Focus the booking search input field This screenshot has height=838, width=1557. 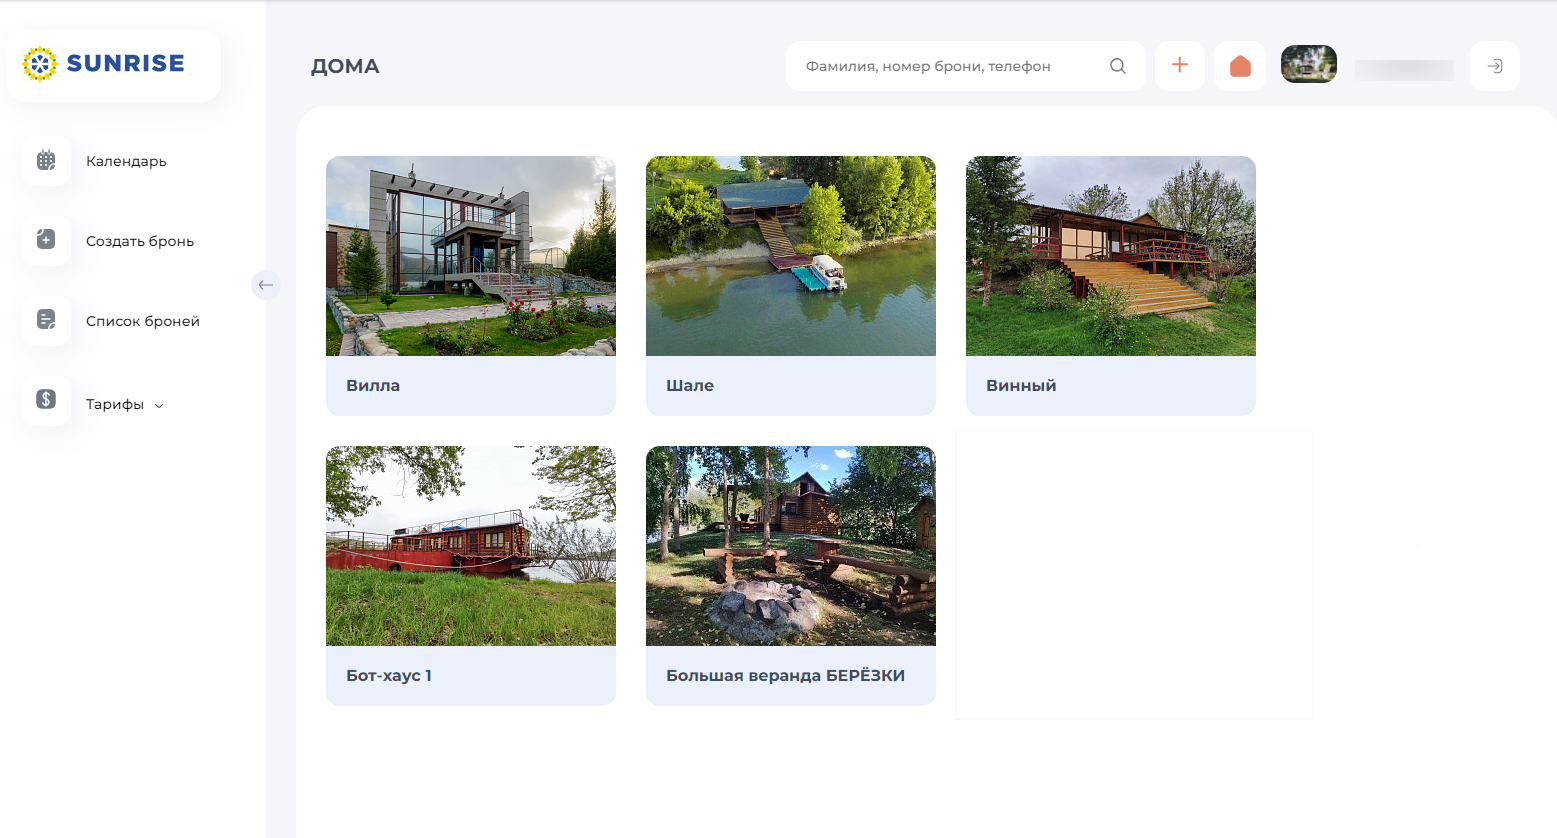pyautogui.click(x=945, y=66)
